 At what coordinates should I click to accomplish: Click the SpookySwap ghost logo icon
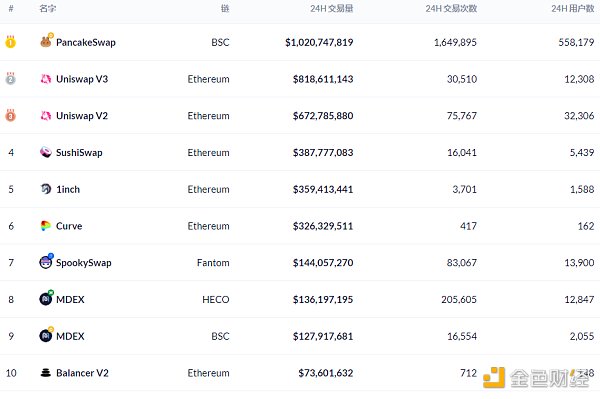pos(46,262)
